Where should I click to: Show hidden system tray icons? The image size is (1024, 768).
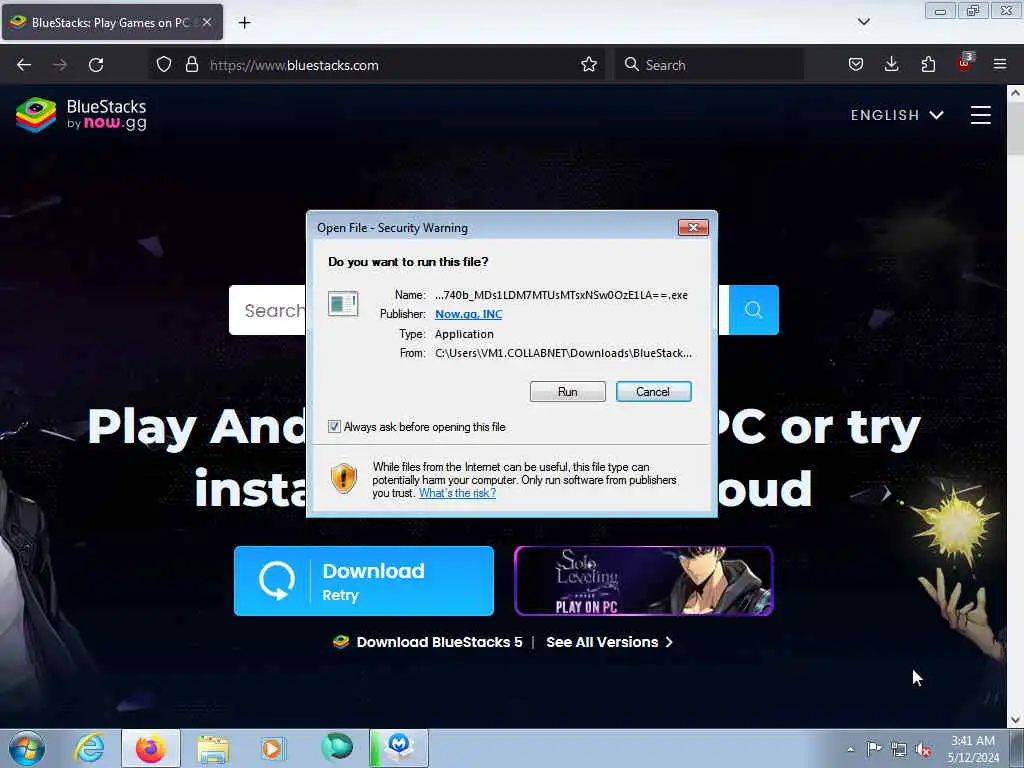tap(850, 749)
